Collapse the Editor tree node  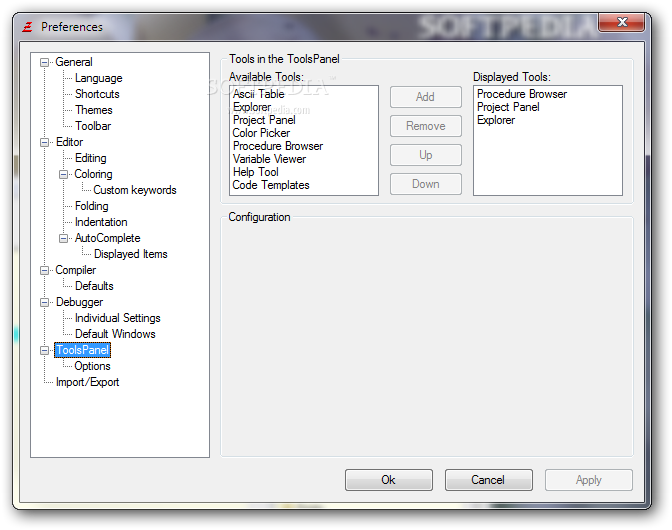(x=44, y=142)
